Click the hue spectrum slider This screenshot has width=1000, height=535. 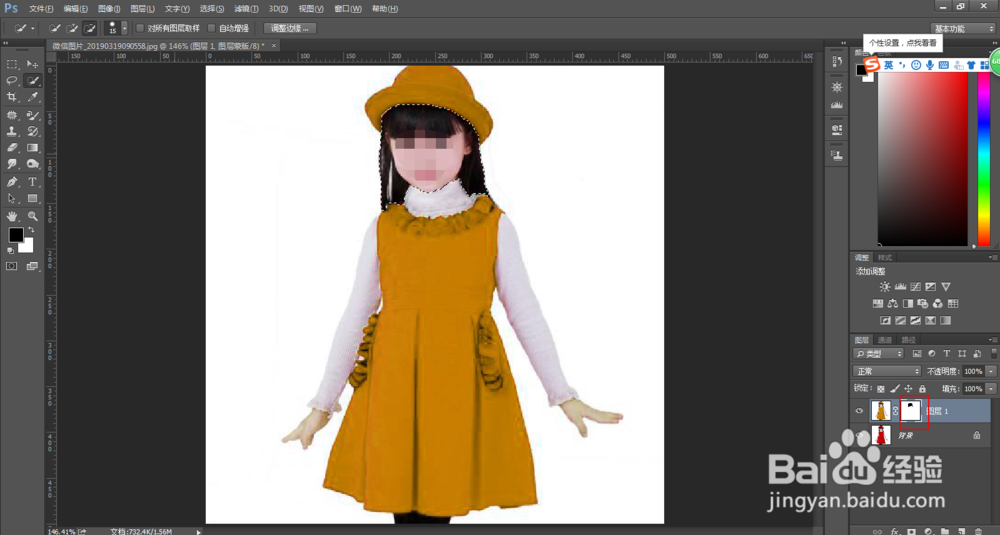[984, 159]
